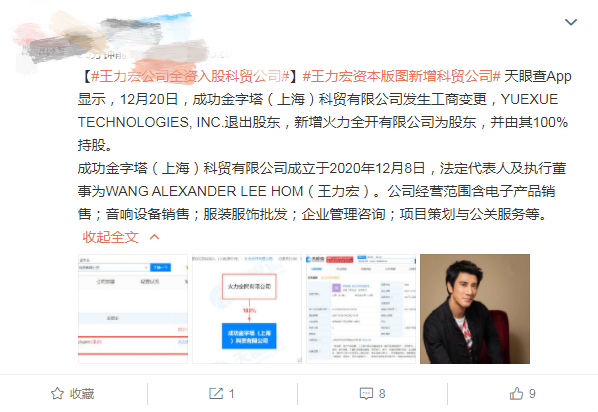Open the equity structure diagram thumbnail
598x412 pixels.
(247, 309)
